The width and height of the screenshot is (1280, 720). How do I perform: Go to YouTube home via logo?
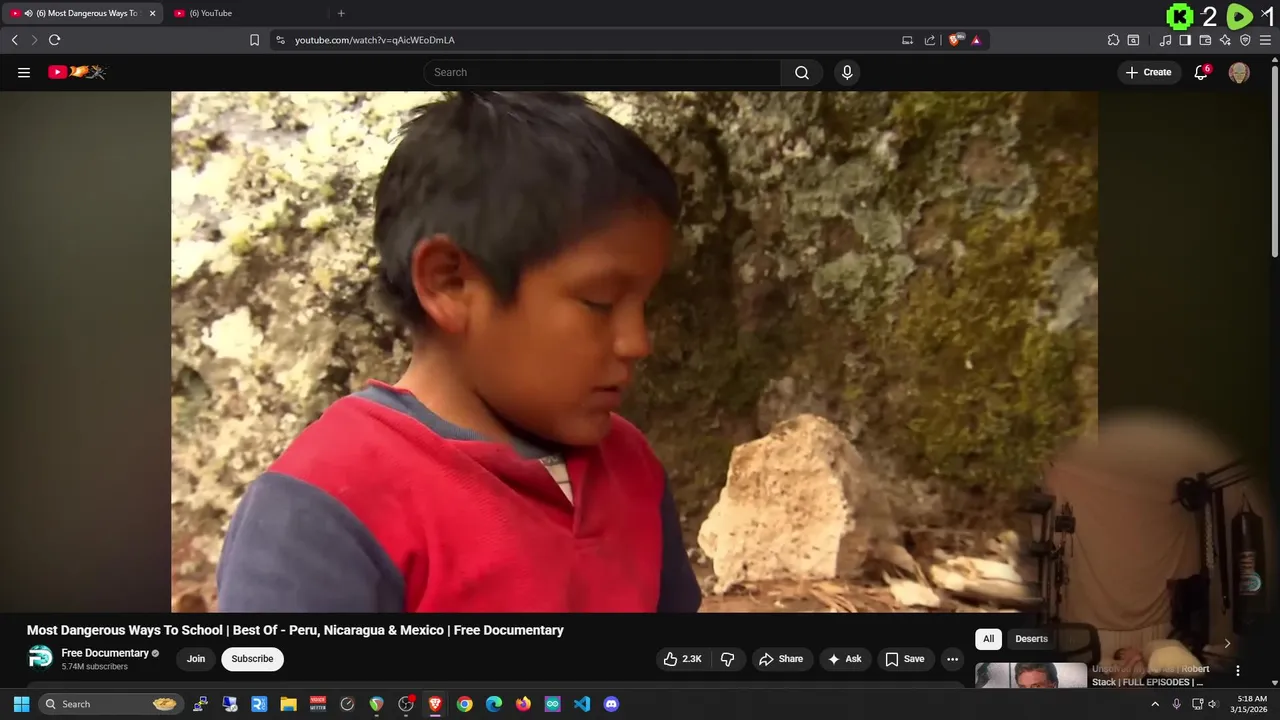(77, 72)
